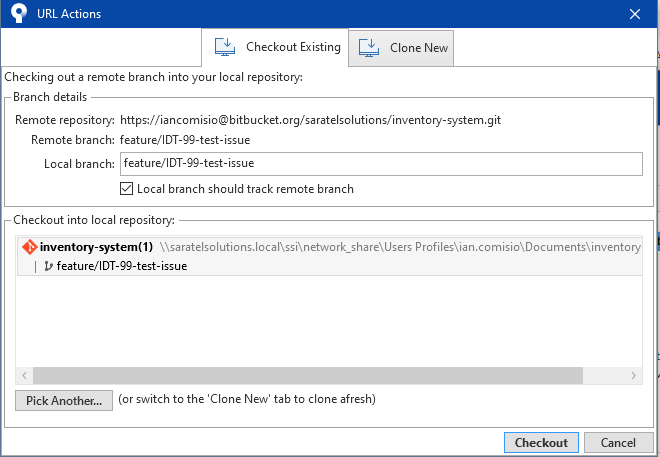The height and width of the screenshot is (457, 660).
Task: Focus the Local branch text field
Action: tap(381, 164)
